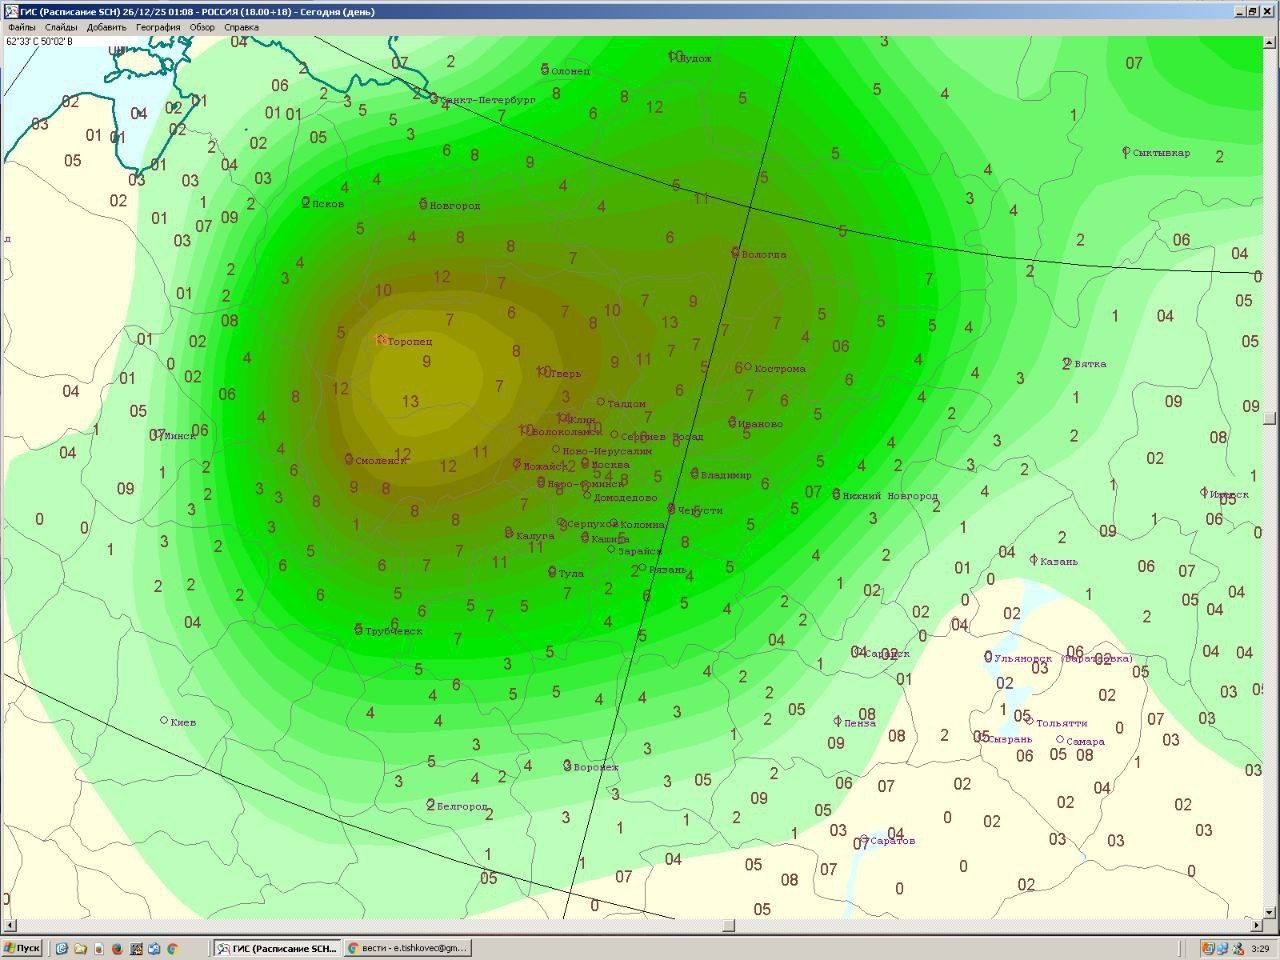The image size is (1280, 960).
Task: Open the Справка menu
Action: click(241, 27)
